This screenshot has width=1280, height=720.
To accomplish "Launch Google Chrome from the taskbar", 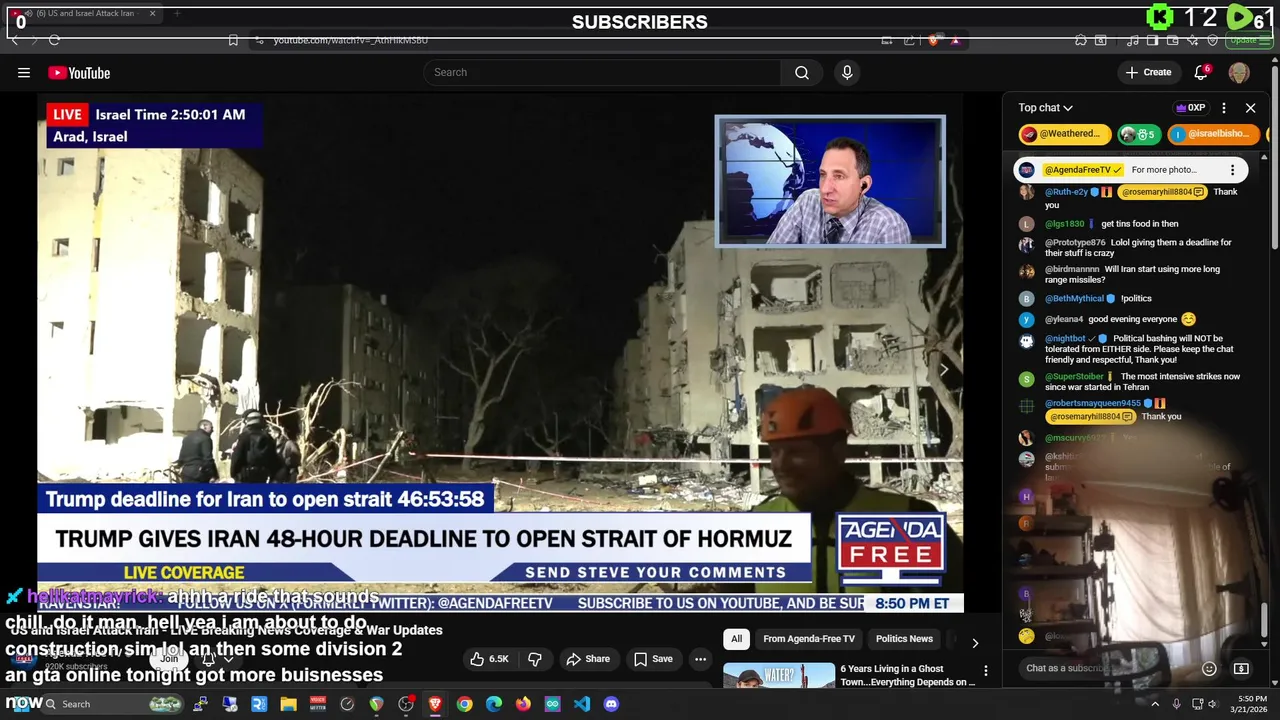I will click(x=465, y=704).
